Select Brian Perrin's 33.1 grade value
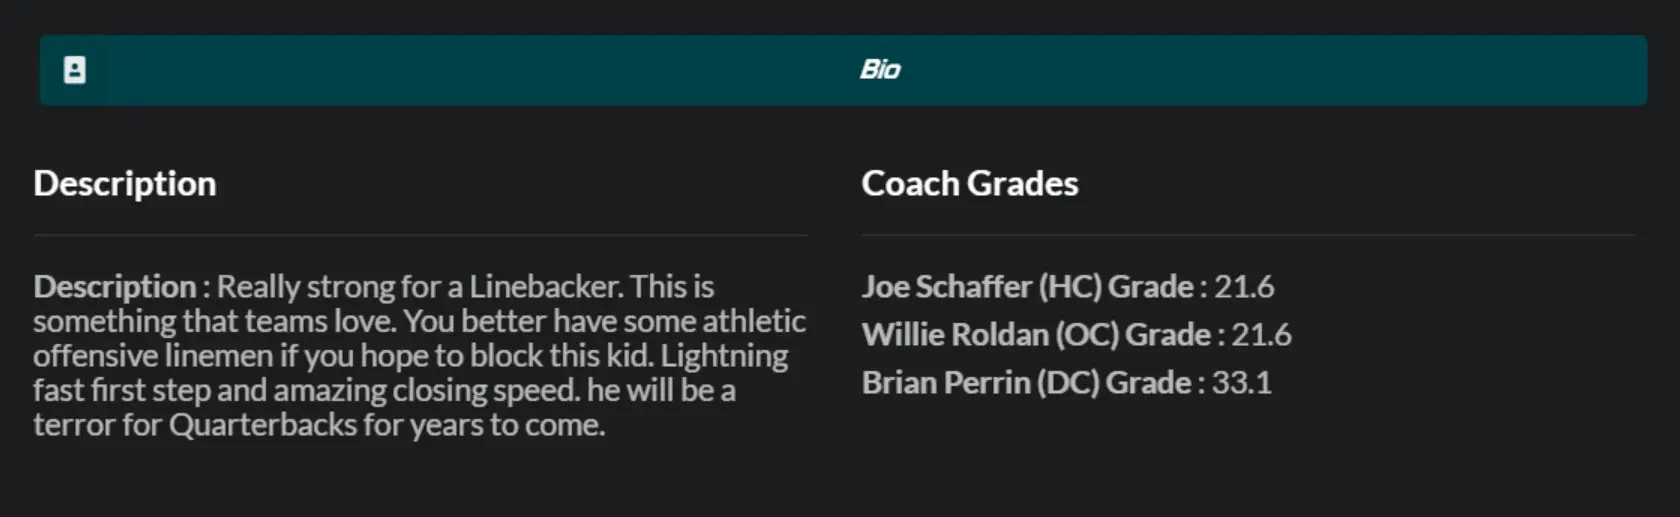This screenshot has height=517, width=1680. coord(1242,383)
